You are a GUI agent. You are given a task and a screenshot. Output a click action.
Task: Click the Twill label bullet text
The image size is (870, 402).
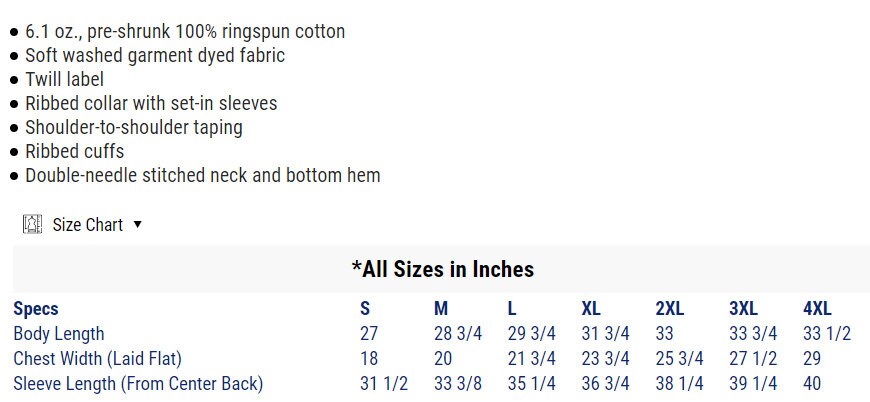click(x=64, y=79)
